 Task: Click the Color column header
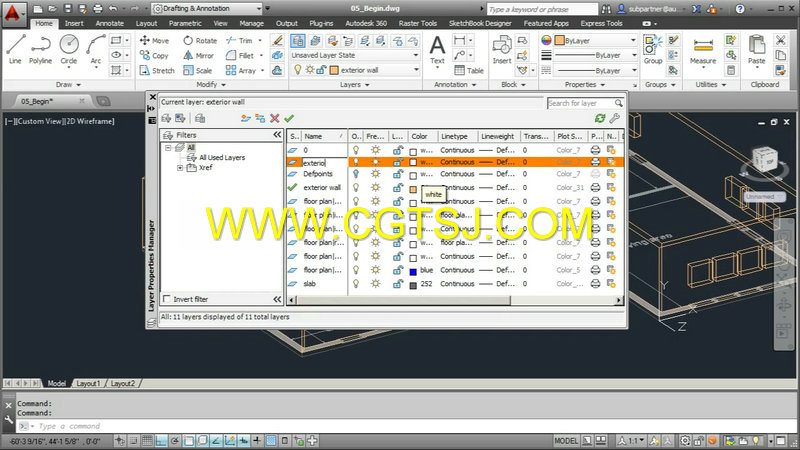(422, 136)
